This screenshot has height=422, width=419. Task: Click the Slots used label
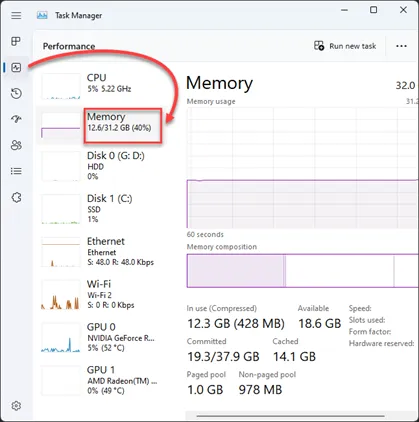pos(367,320)
